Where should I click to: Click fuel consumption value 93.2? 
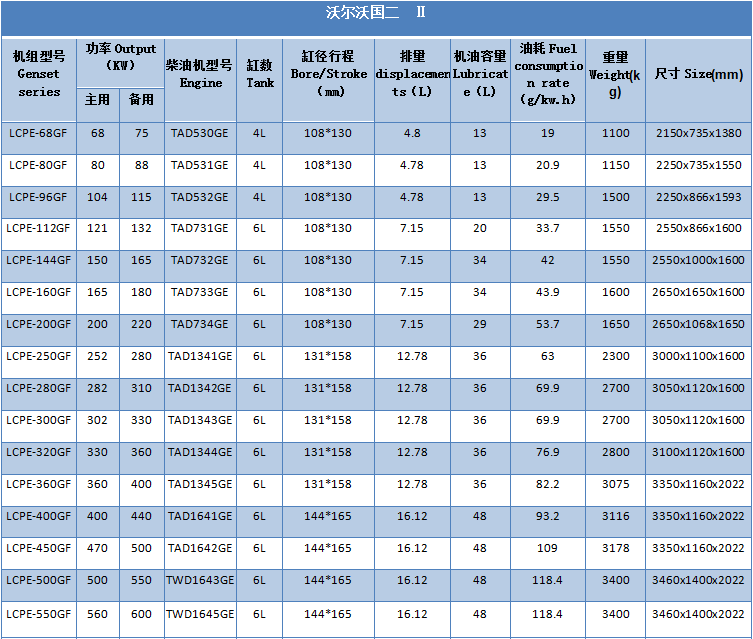point(547,517)
